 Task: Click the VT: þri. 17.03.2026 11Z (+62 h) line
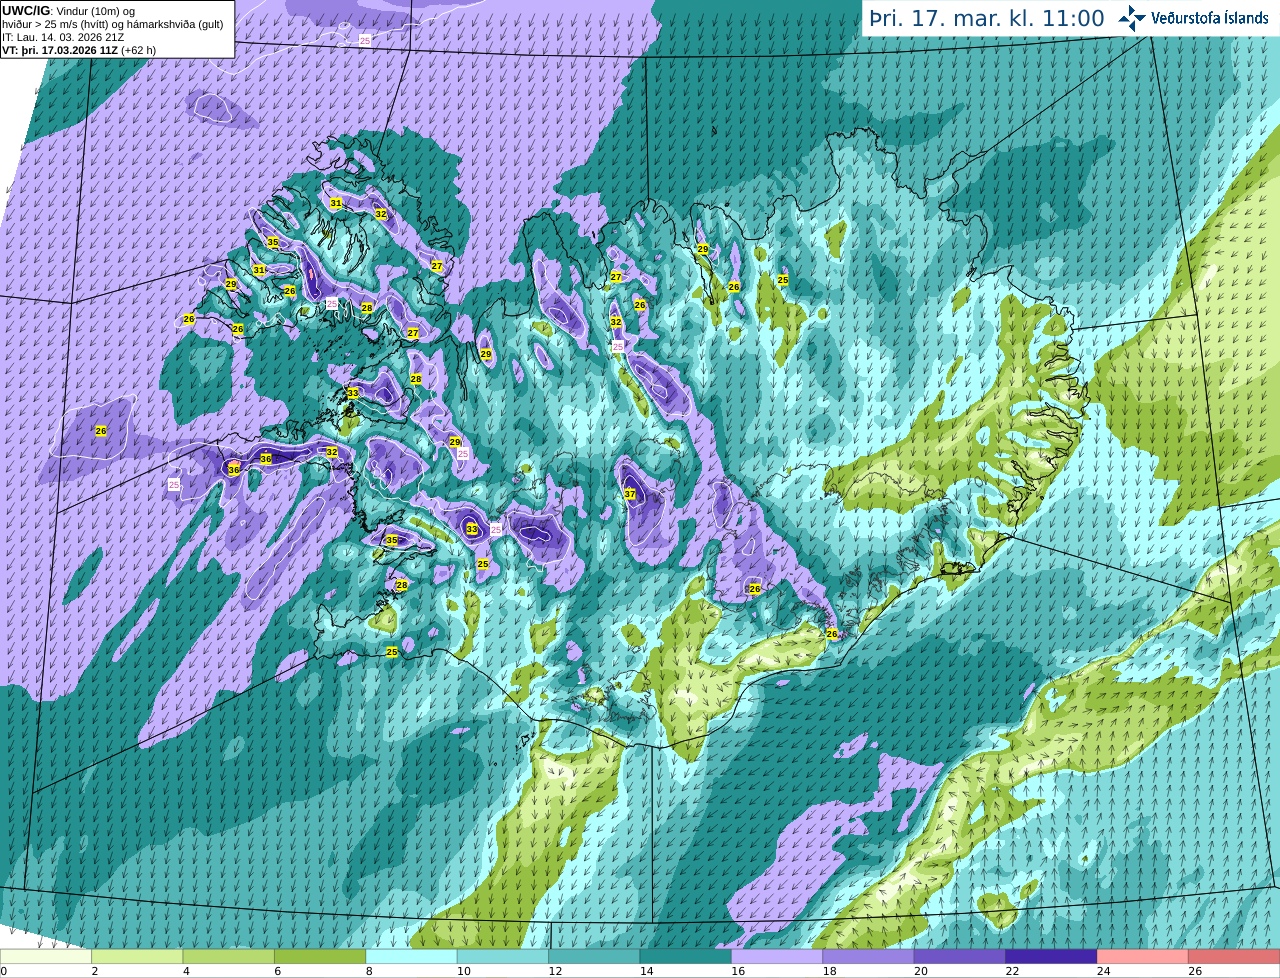pos(79,50)
